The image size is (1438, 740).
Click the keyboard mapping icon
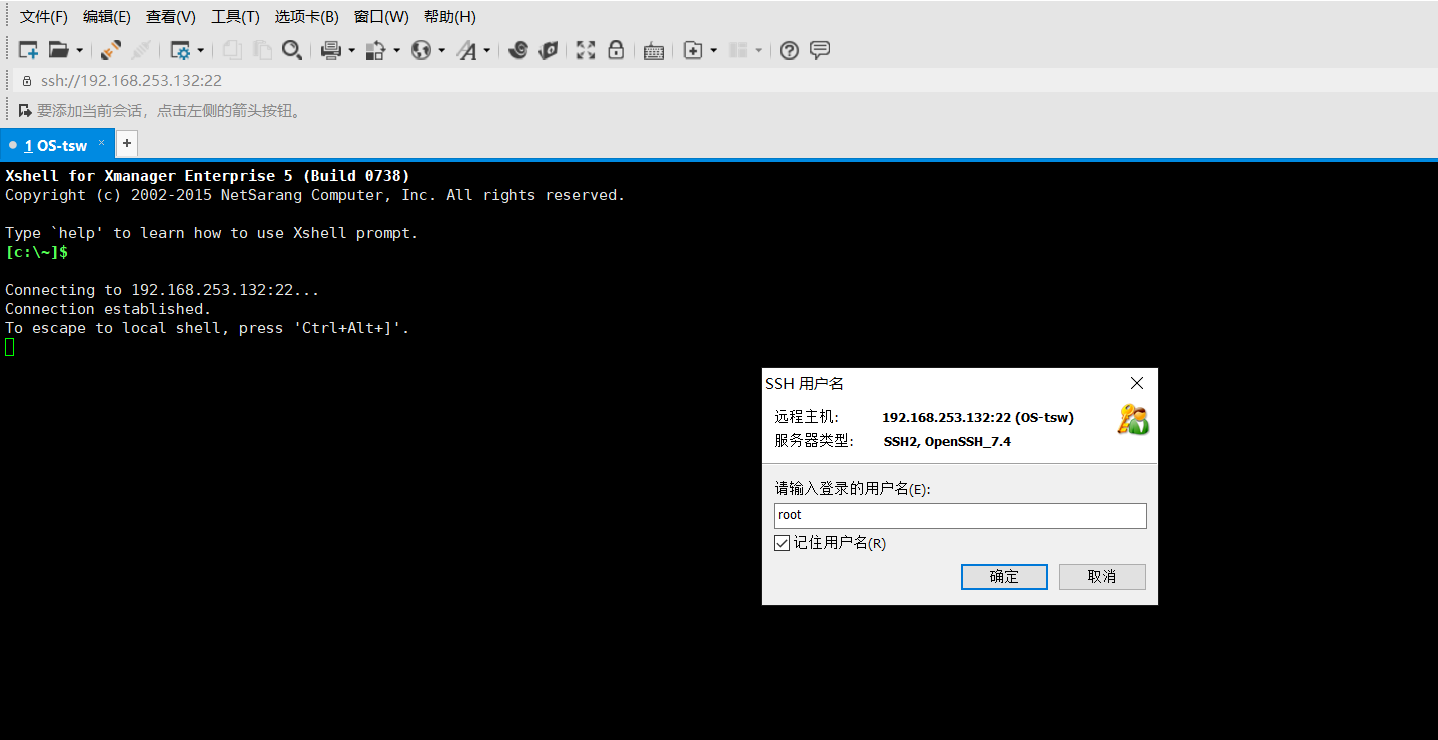point(654,50)
